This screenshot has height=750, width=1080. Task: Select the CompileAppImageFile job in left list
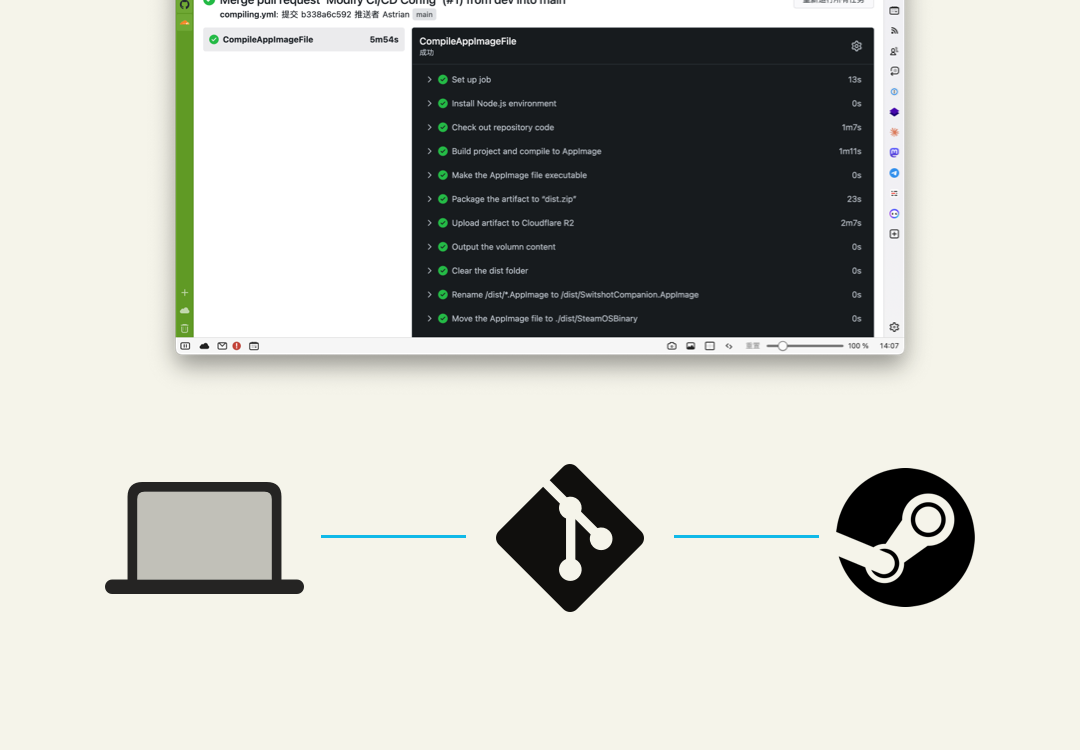[304, 39]
